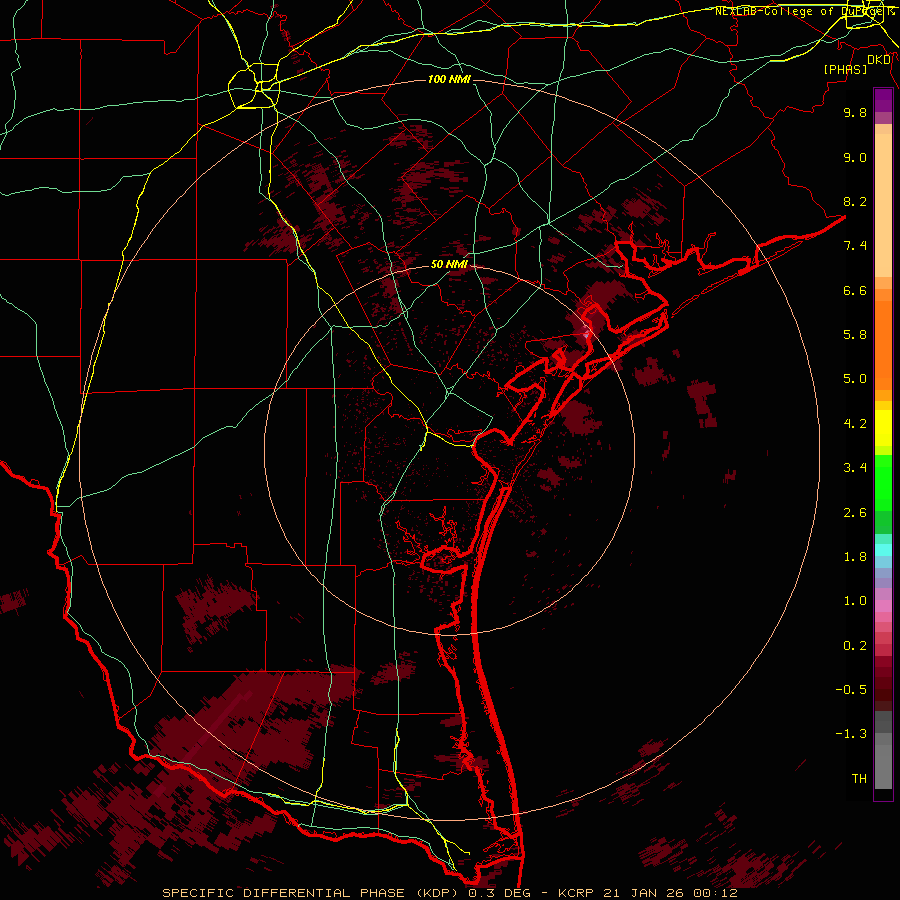
Task: Click the 6.6 legend value
Action: coord(855,290)
